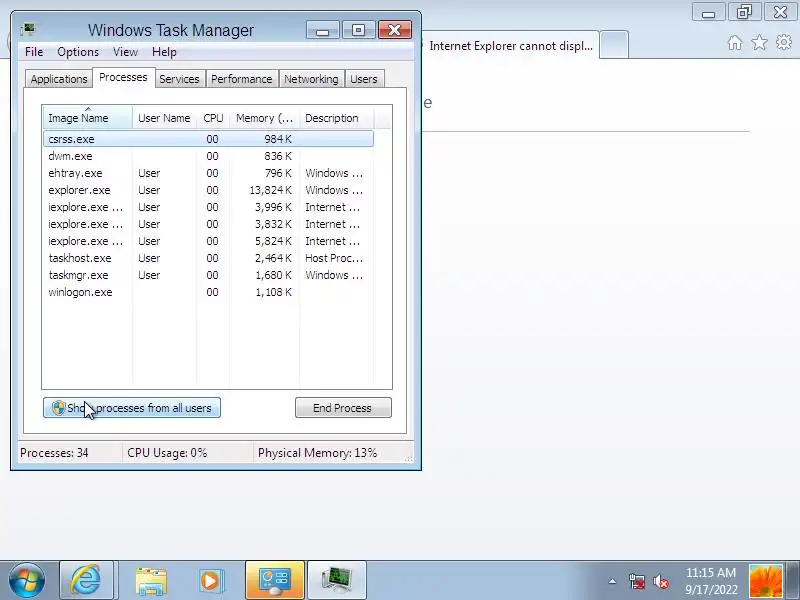Minimize the Internet Explorer window
Viewport: 800px width, 600px height.
pyautogui.click(x=709, y=12)
